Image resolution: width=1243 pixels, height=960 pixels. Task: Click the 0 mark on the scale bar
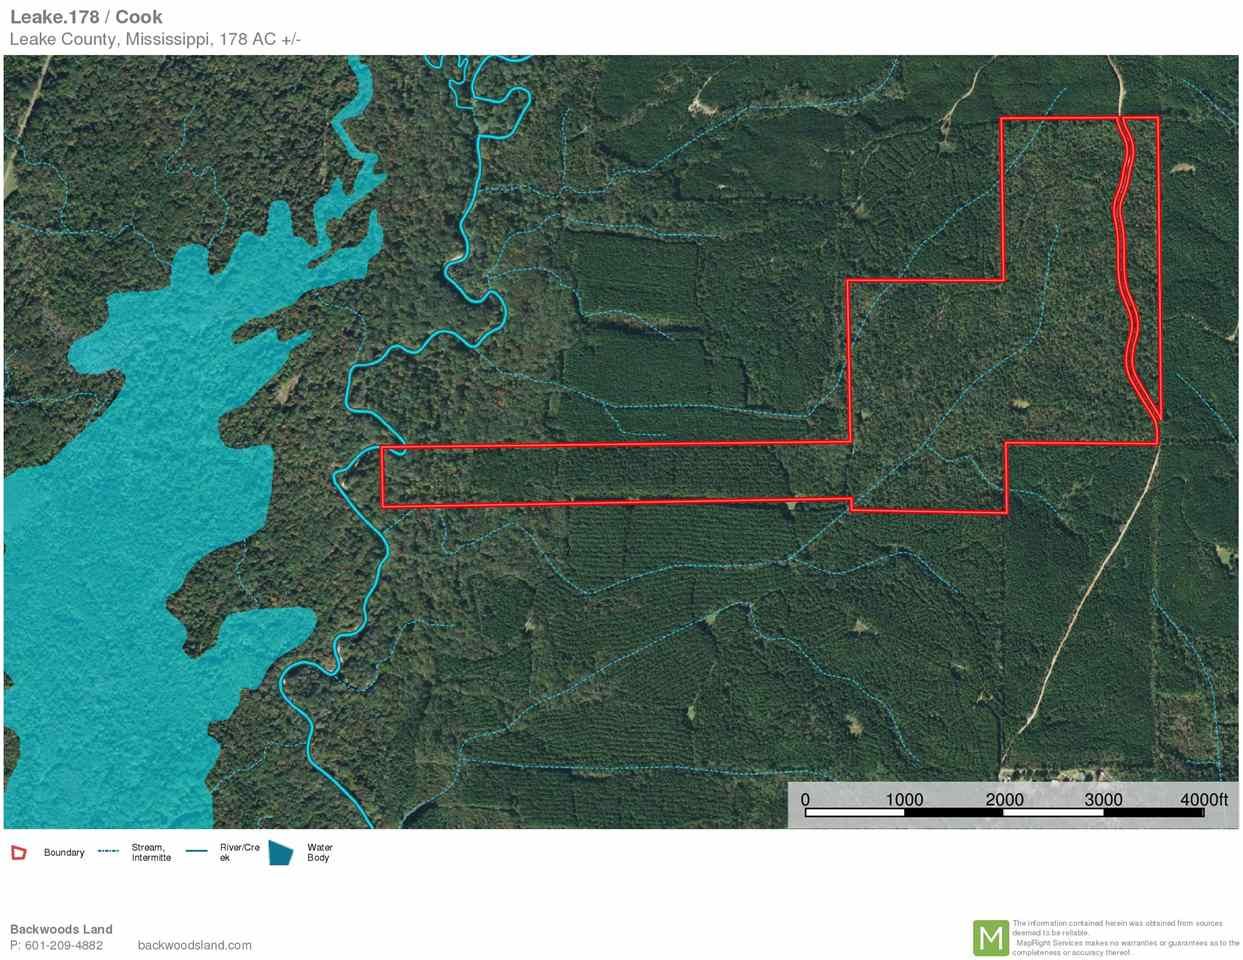point(805,799)
